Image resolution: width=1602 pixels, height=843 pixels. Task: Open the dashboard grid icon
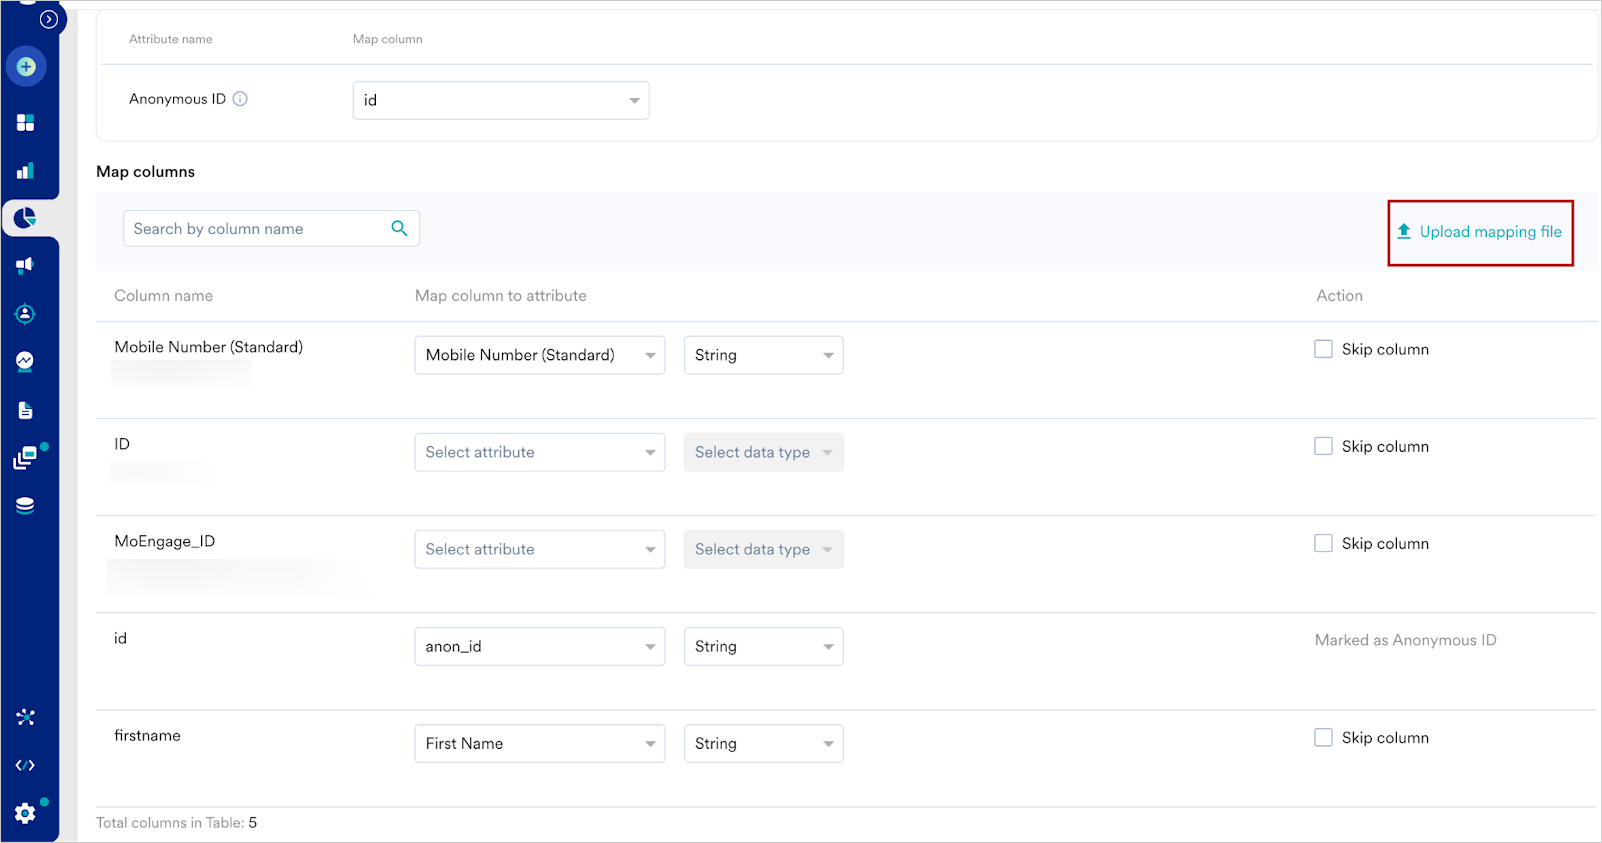(x=26, y=123)
